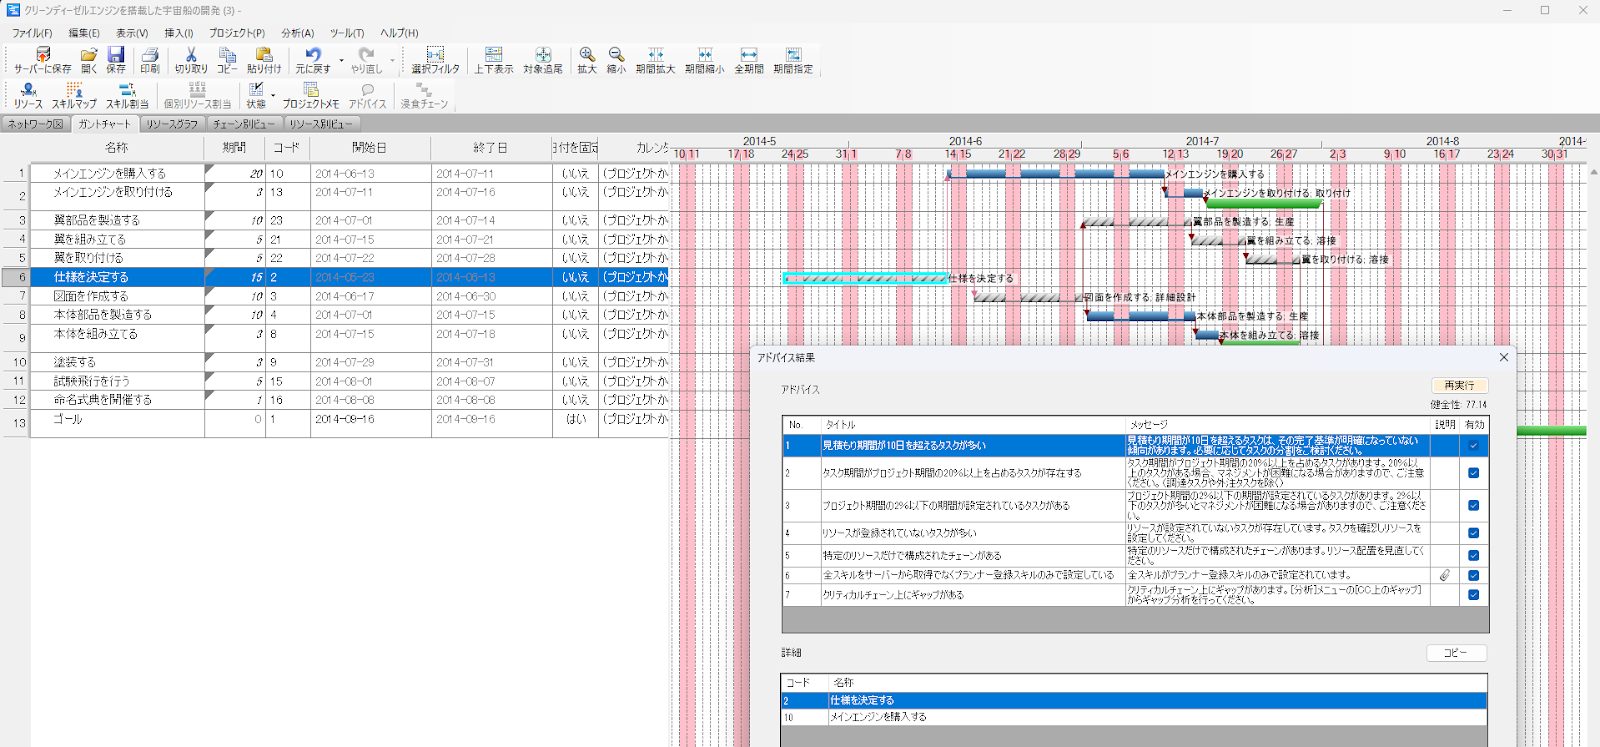
Task: Switch to the リソースグラフ tab
Action: (x=171, y=124)
